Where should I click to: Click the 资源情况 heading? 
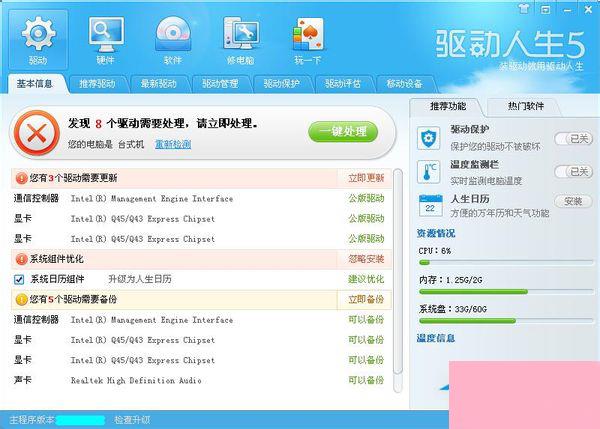[x=436, y=233]
